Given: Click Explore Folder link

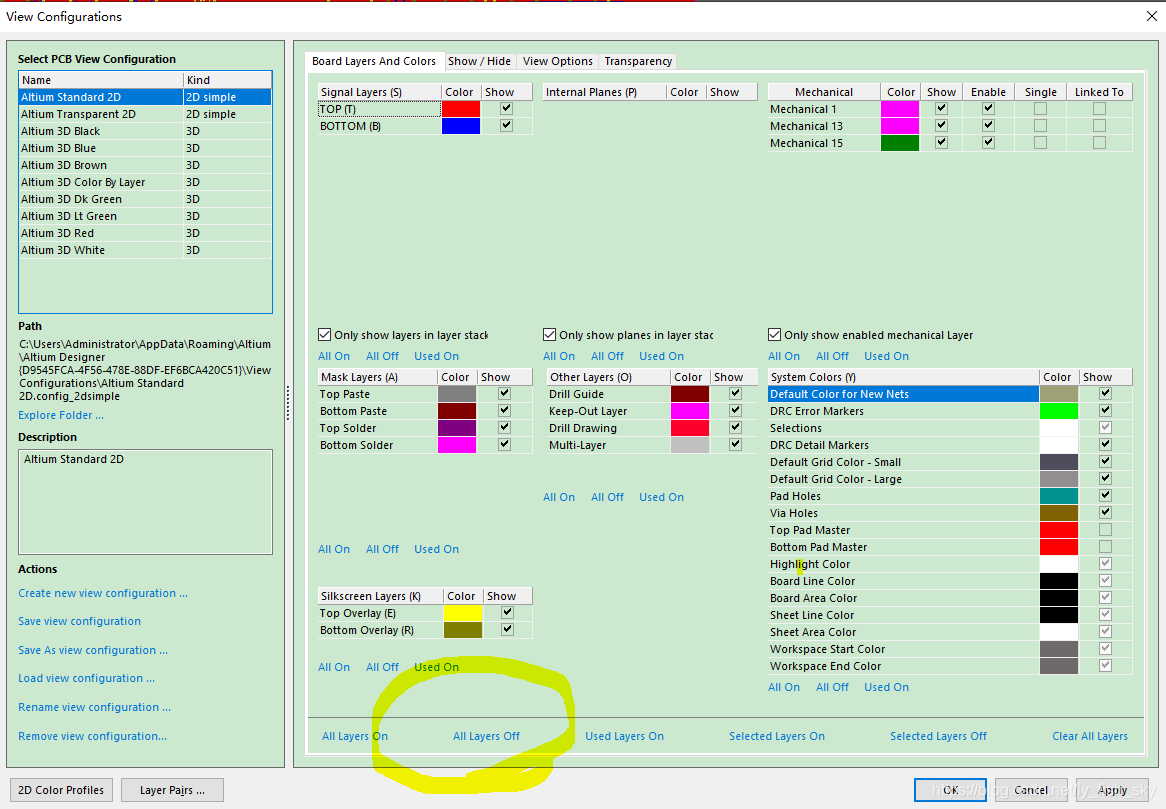Looking at the screenshot, I should coord(61,416).
